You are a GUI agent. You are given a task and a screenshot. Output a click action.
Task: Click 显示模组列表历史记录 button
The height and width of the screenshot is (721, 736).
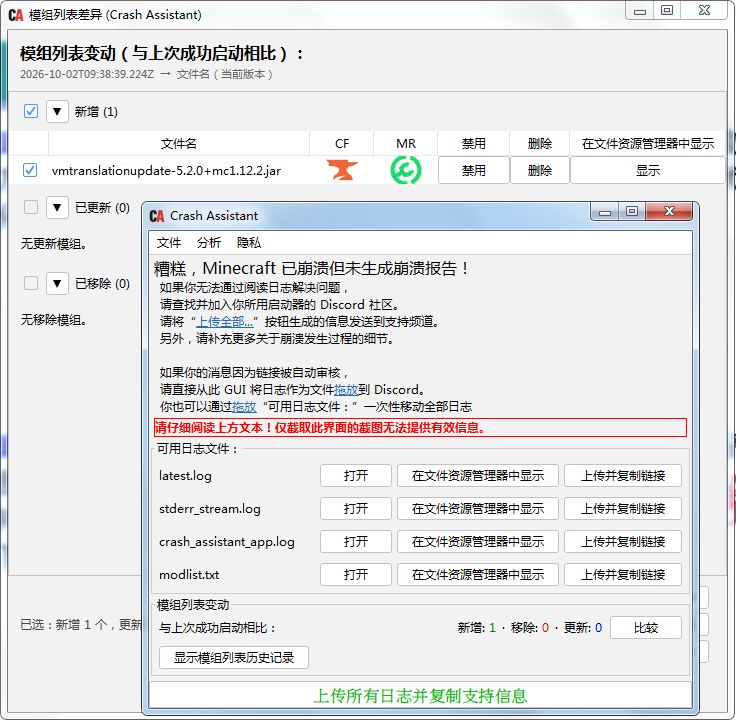tap(234, 657)
